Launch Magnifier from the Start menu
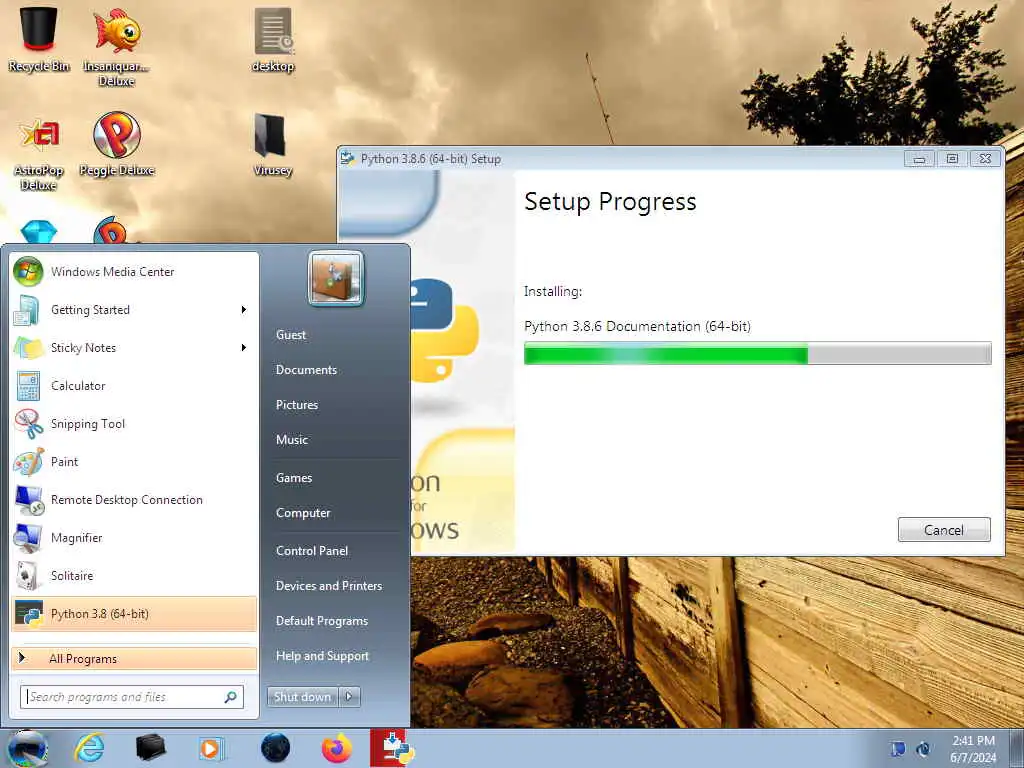The width and height of the screenshot is (1024, 768). [x=134, y=537]
